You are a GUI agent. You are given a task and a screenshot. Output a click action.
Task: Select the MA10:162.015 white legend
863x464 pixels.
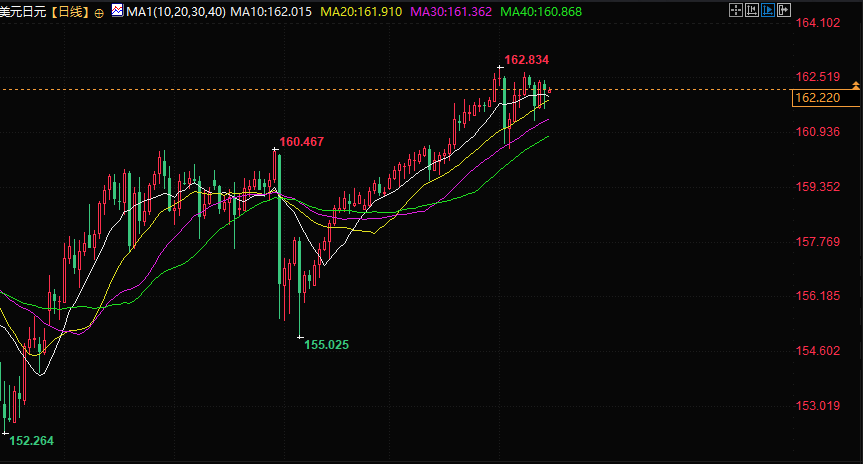tap(271, 12)
